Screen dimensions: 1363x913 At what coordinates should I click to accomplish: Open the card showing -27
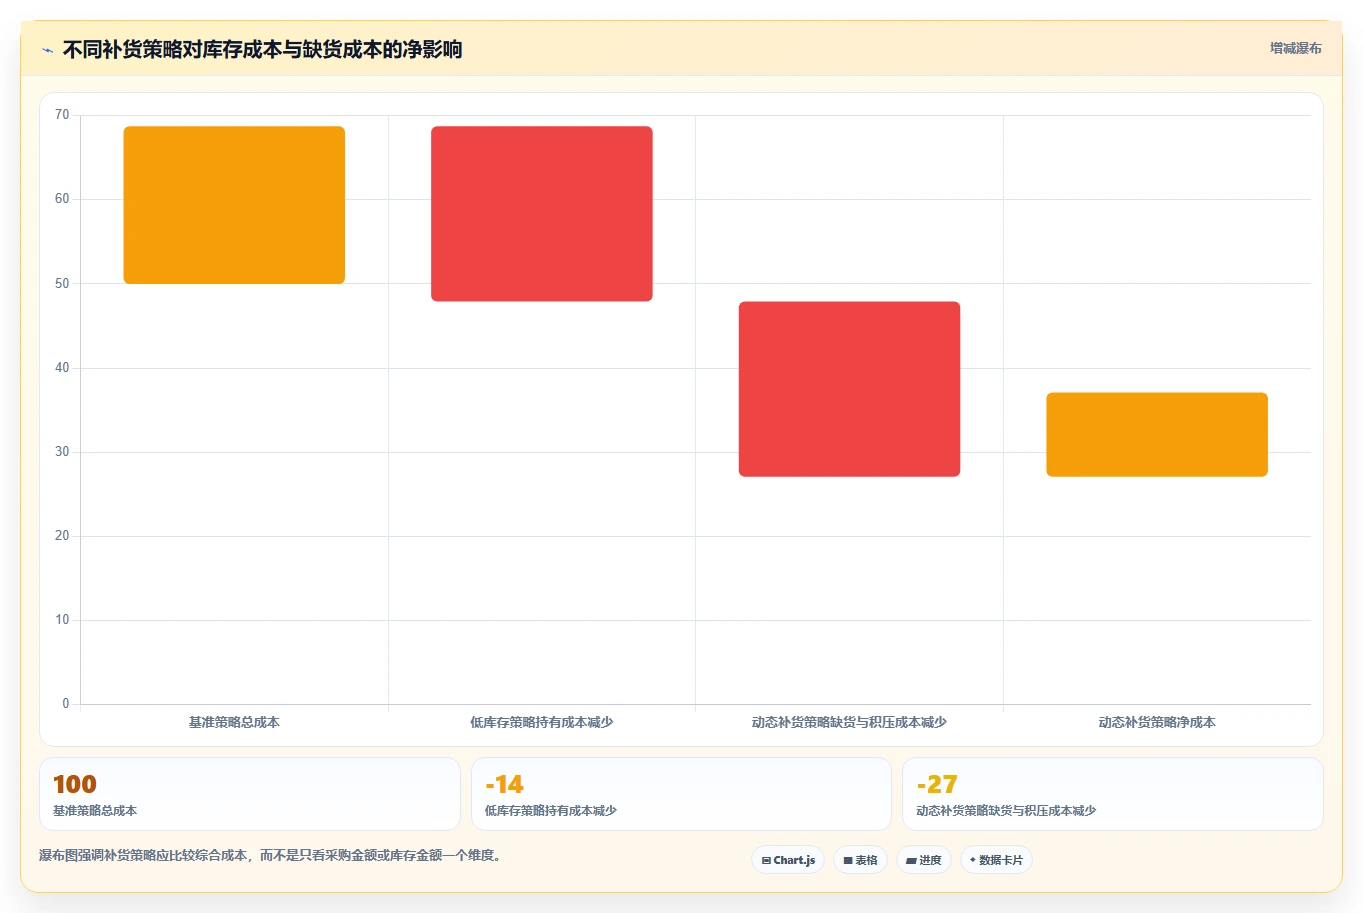1112,794
